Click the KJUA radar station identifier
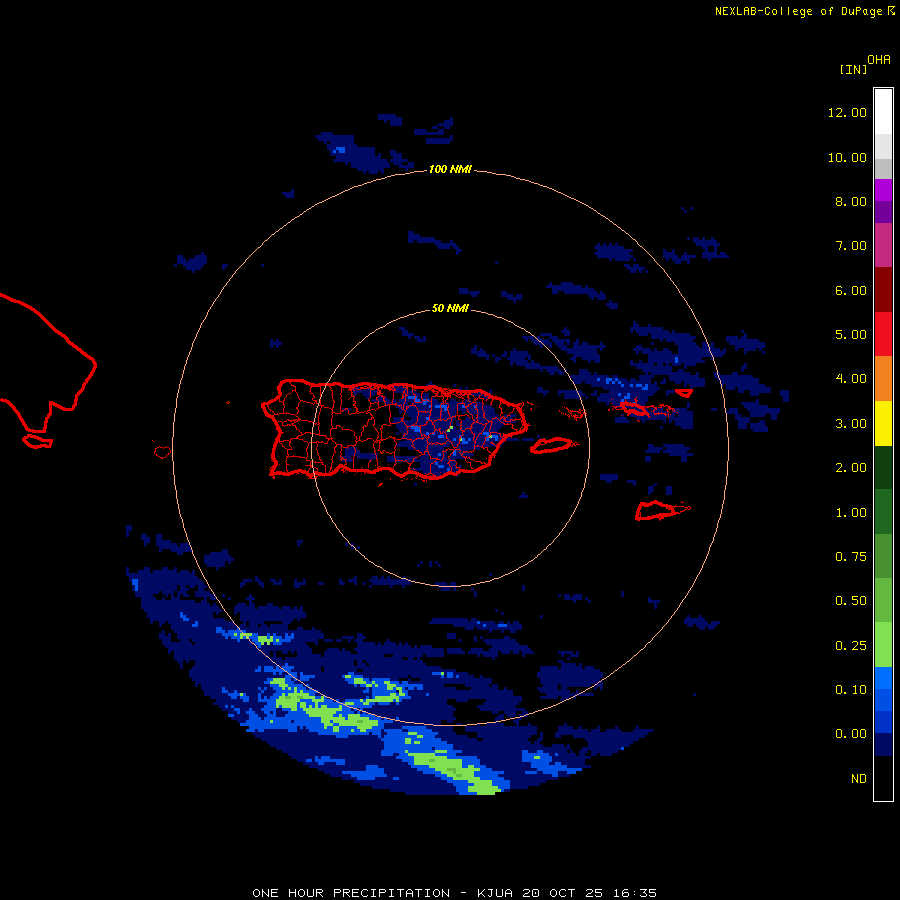 coord(495,893)
